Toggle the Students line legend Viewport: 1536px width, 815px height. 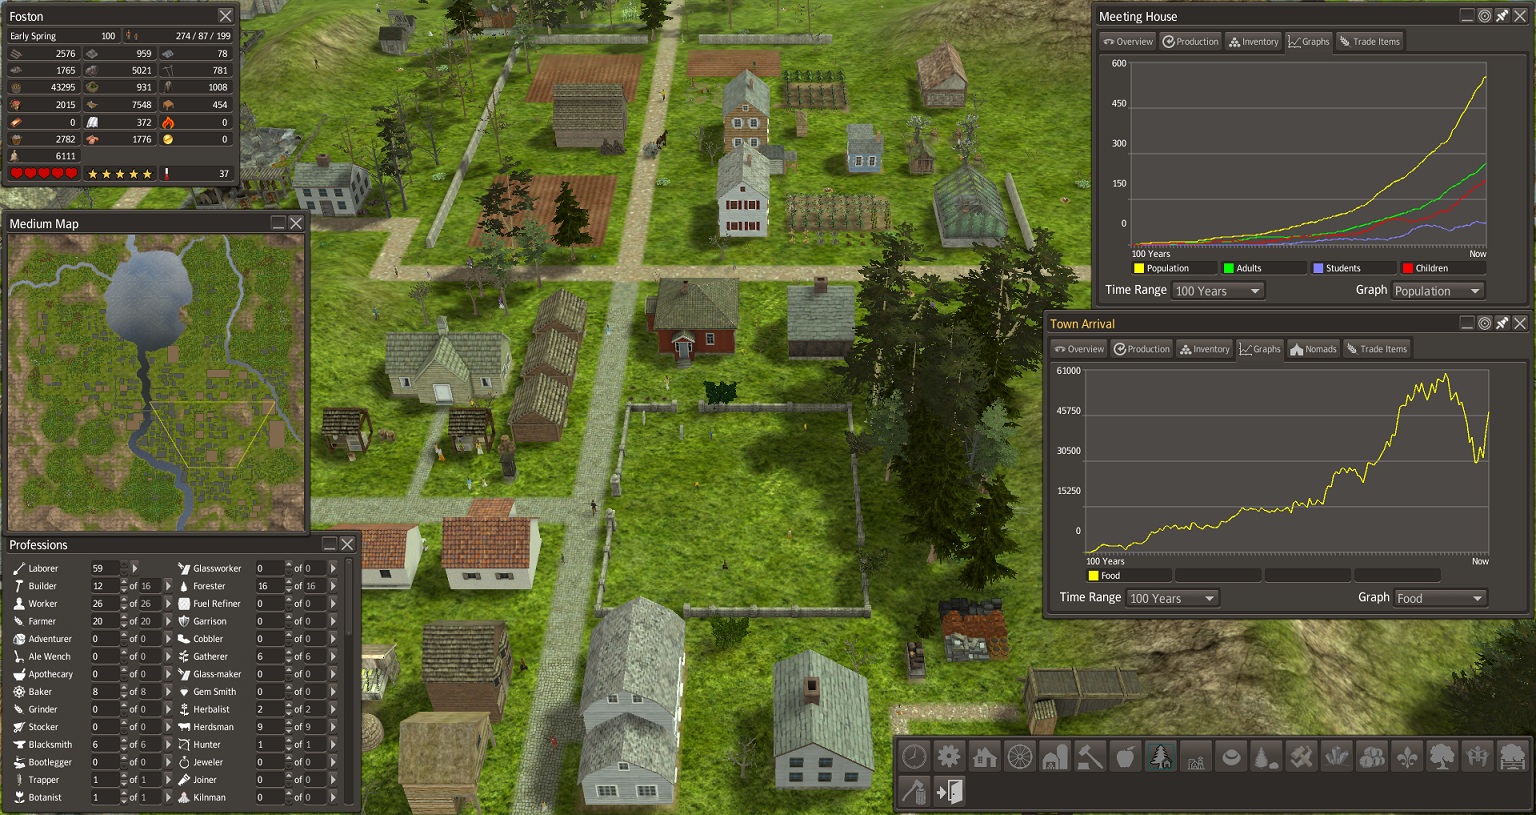click(x=1353, y=268)
